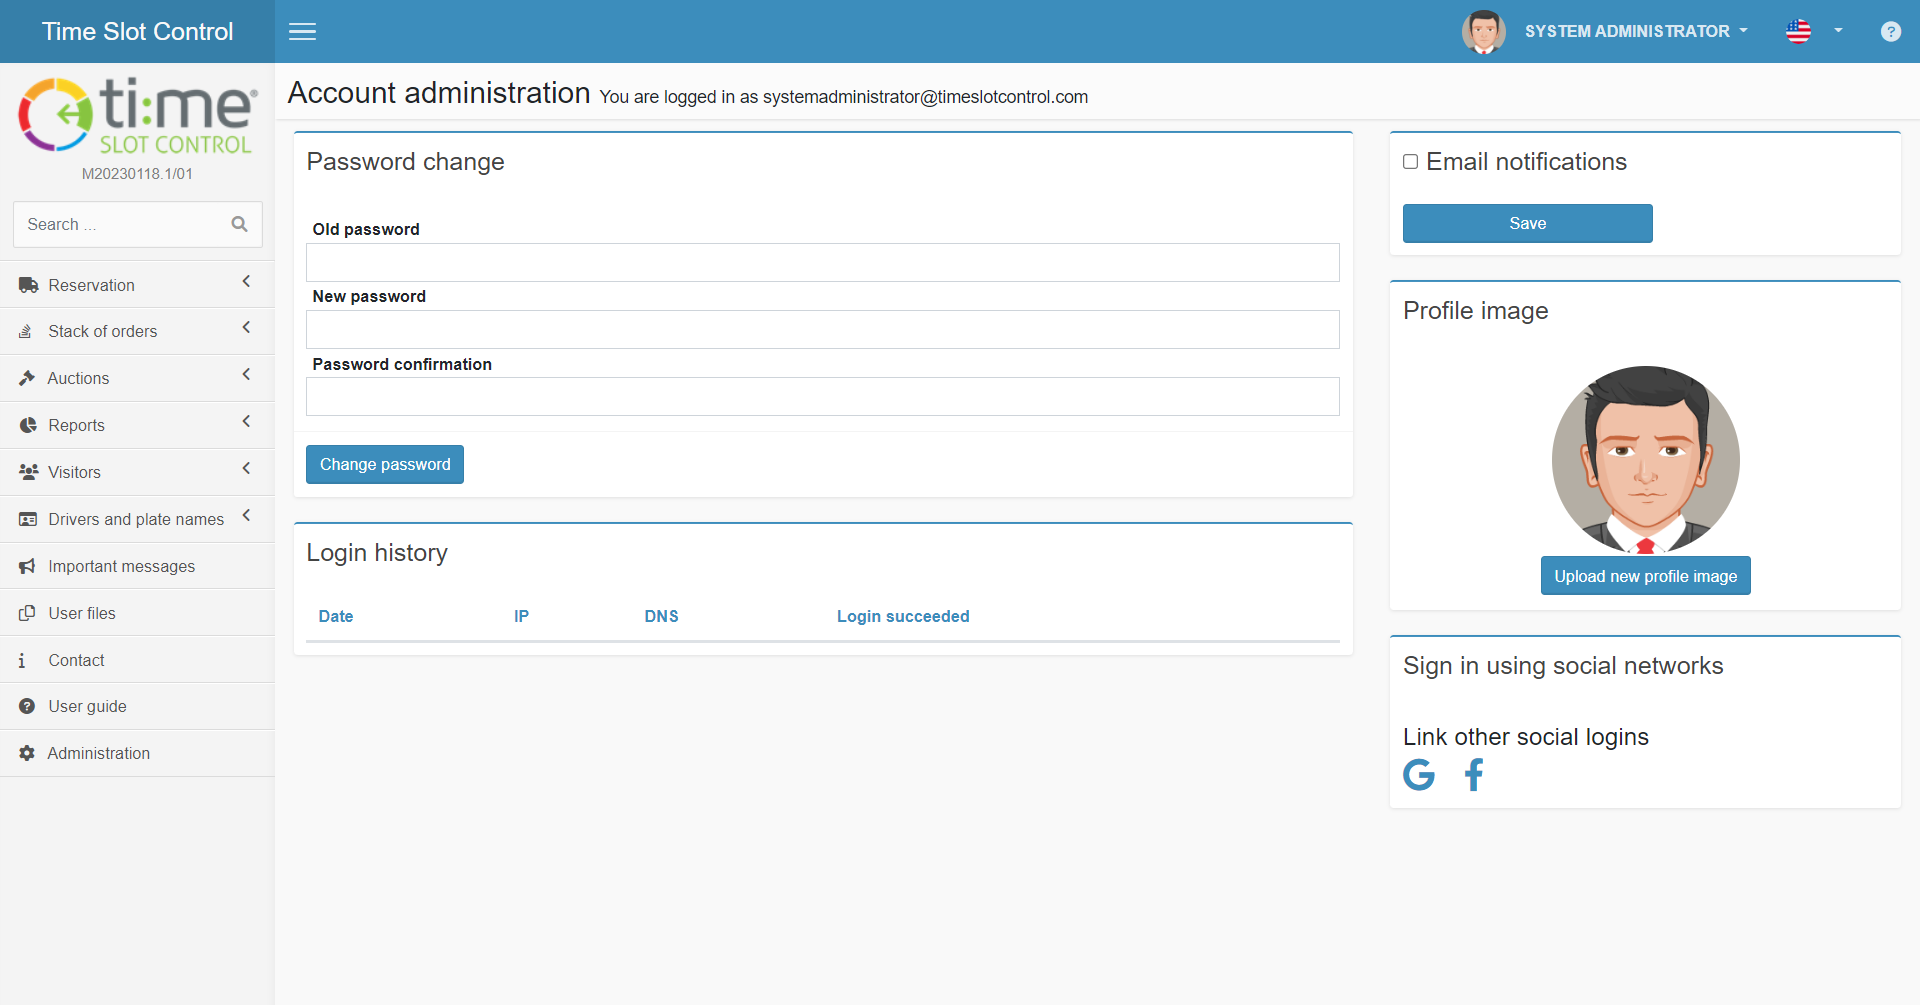
Task: Open the Administration gear icon
Action: pyautogui.click(x=27, y=753)
